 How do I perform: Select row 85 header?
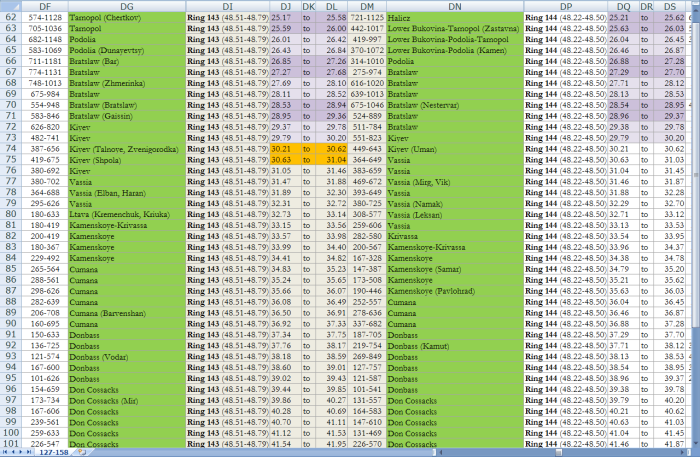point(10,269)
